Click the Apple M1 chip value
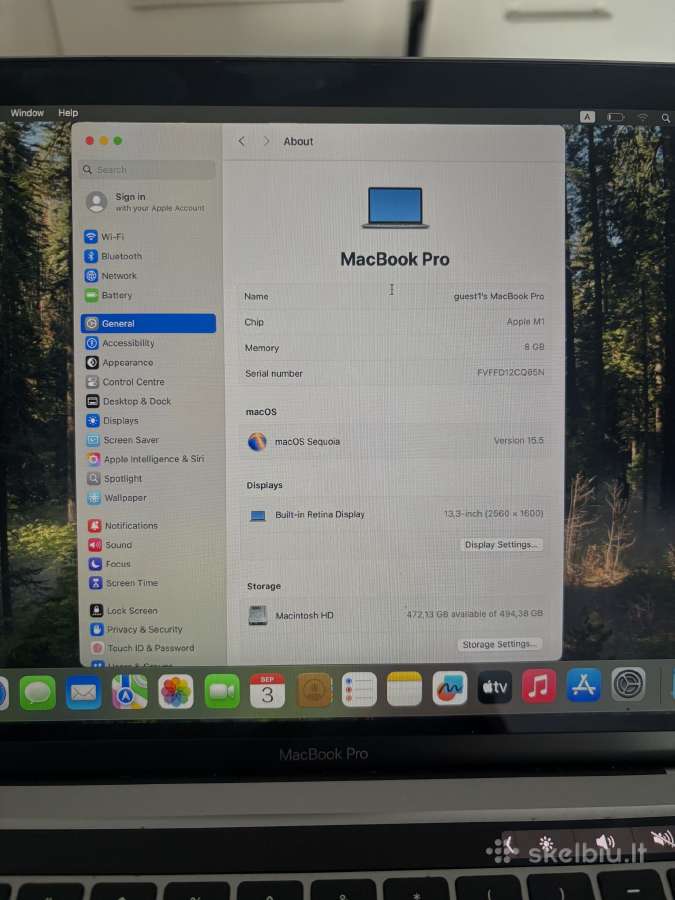This screenshot has width=675, height=900. tap(525, 322)
